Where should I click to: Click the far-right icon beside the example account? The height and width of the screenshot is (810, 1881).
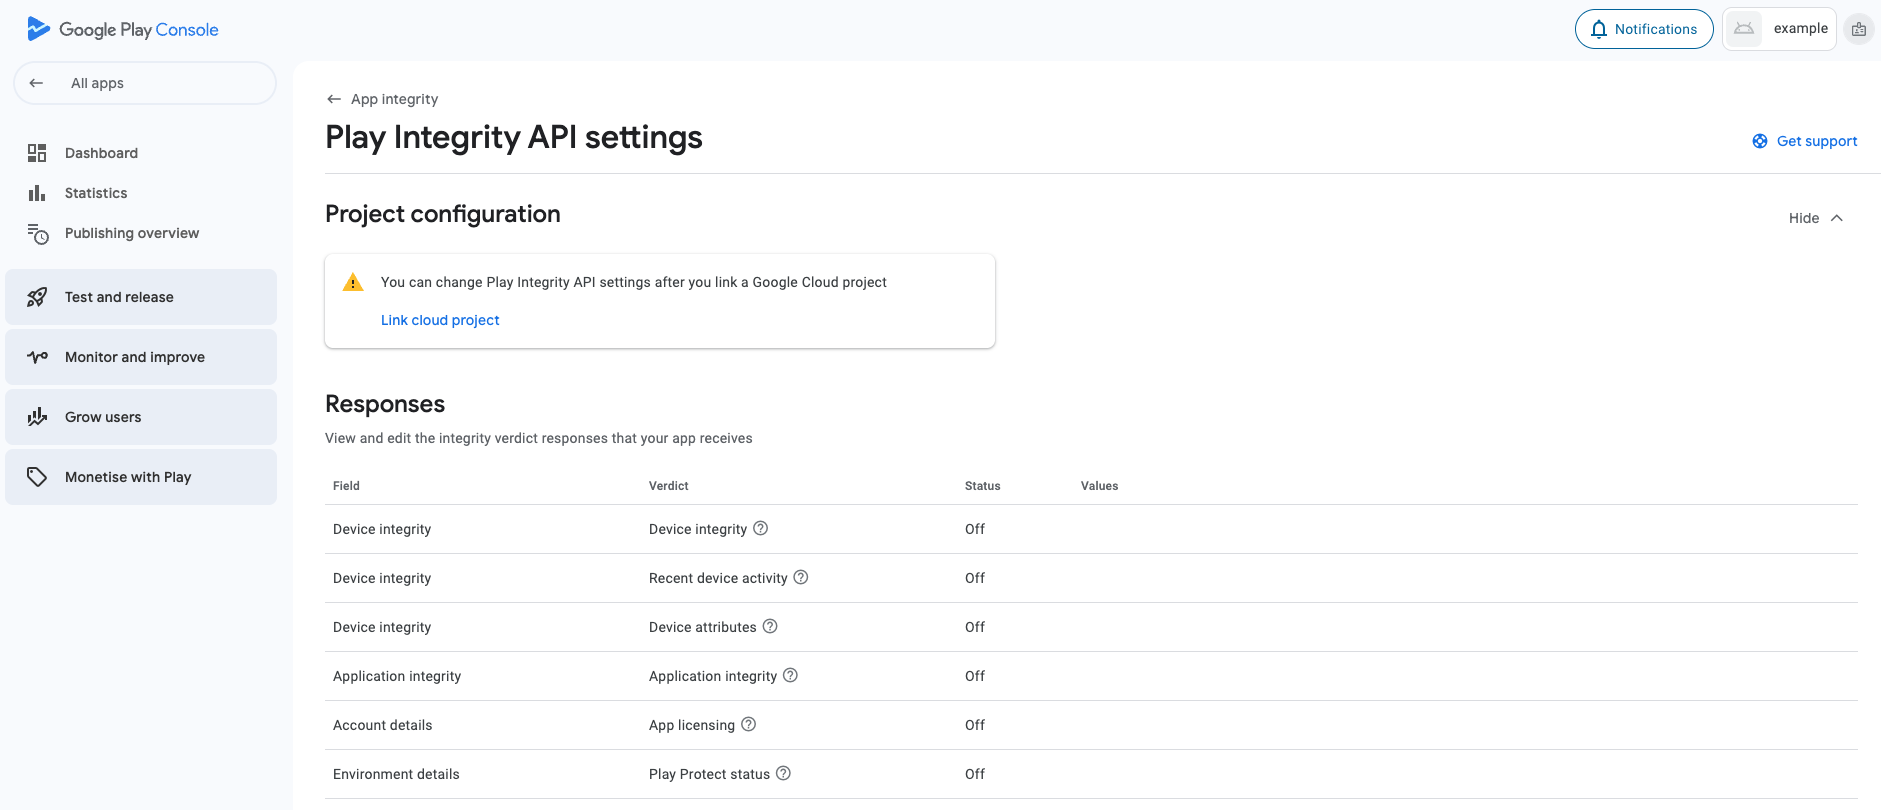tap(1858, 29)
